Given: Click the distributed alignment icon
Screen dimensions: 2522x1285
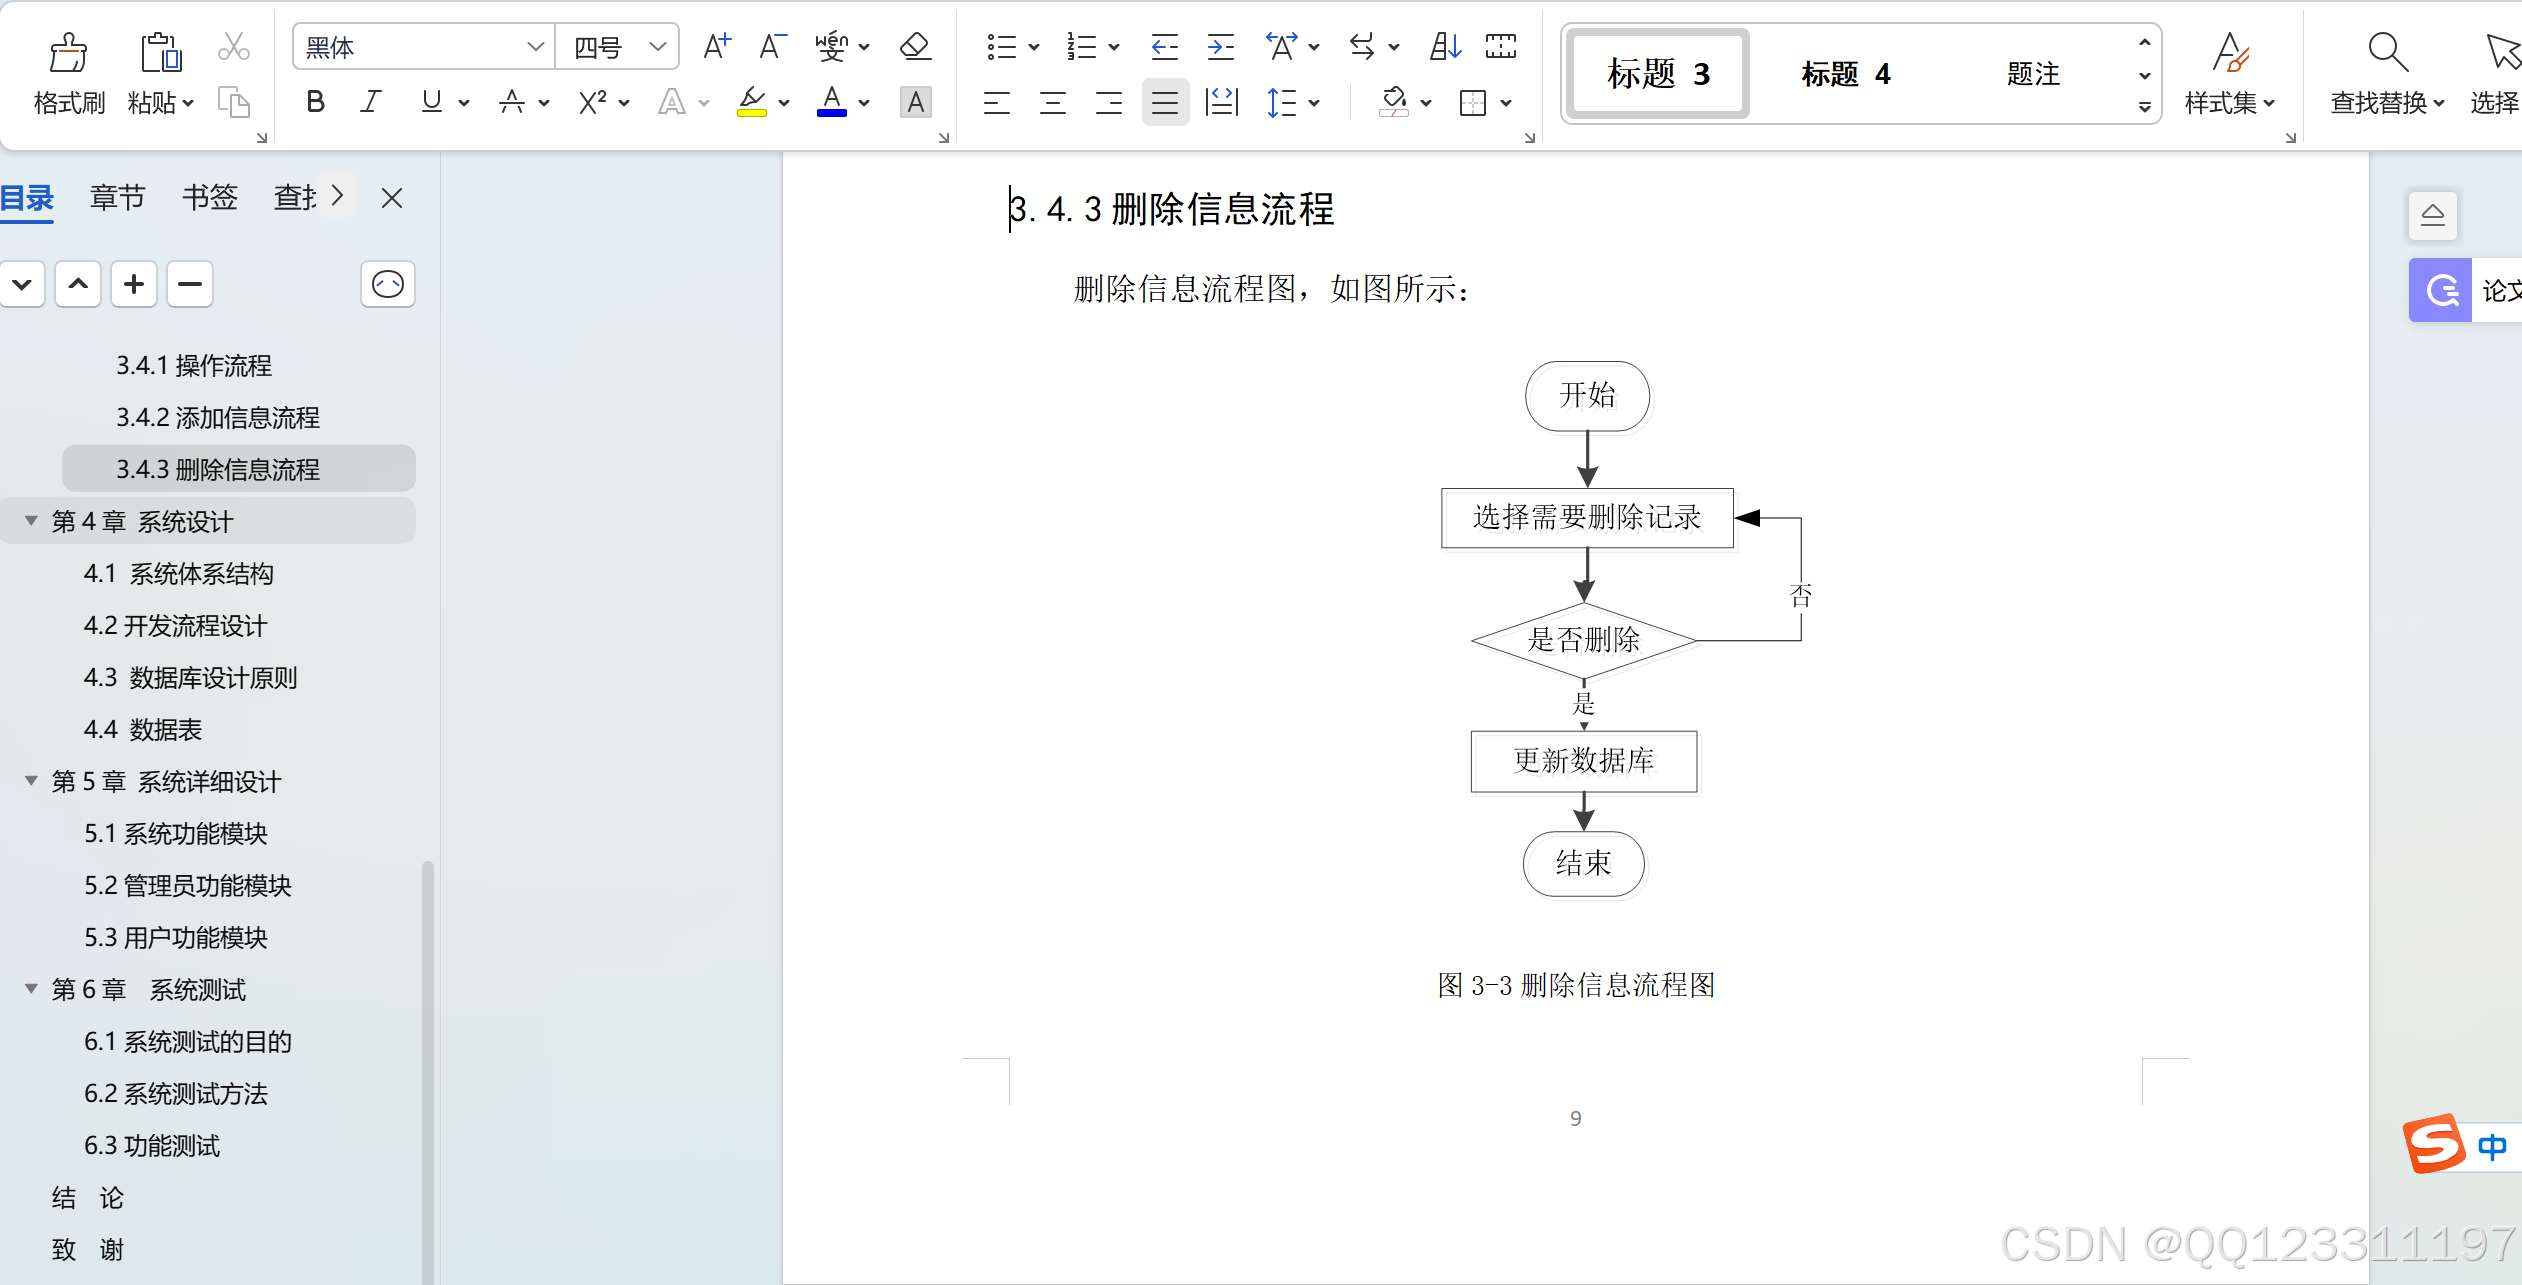Looking at the screenshot, I should coord(1221,102).
